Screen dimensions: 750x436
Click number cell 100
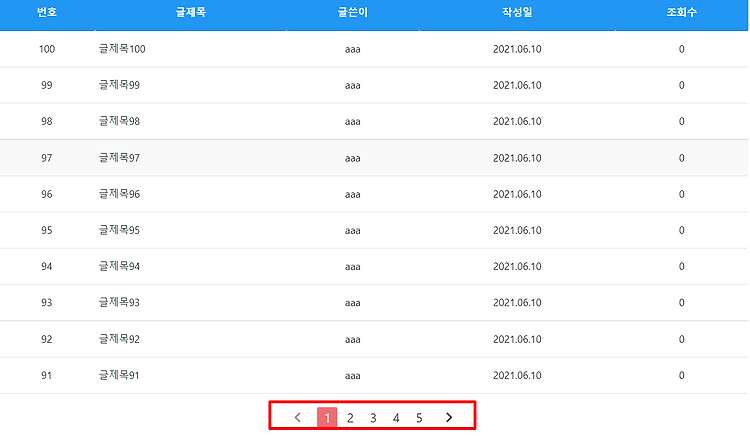pyautogui.click(x=47, y=49)
